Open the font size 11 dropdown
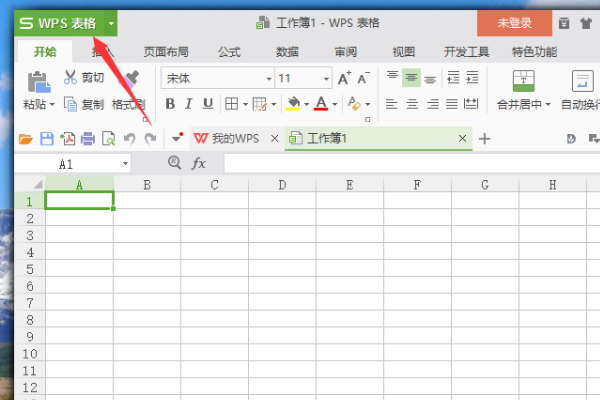This screenshot has width=600, height=400. [x=326, y=79]
